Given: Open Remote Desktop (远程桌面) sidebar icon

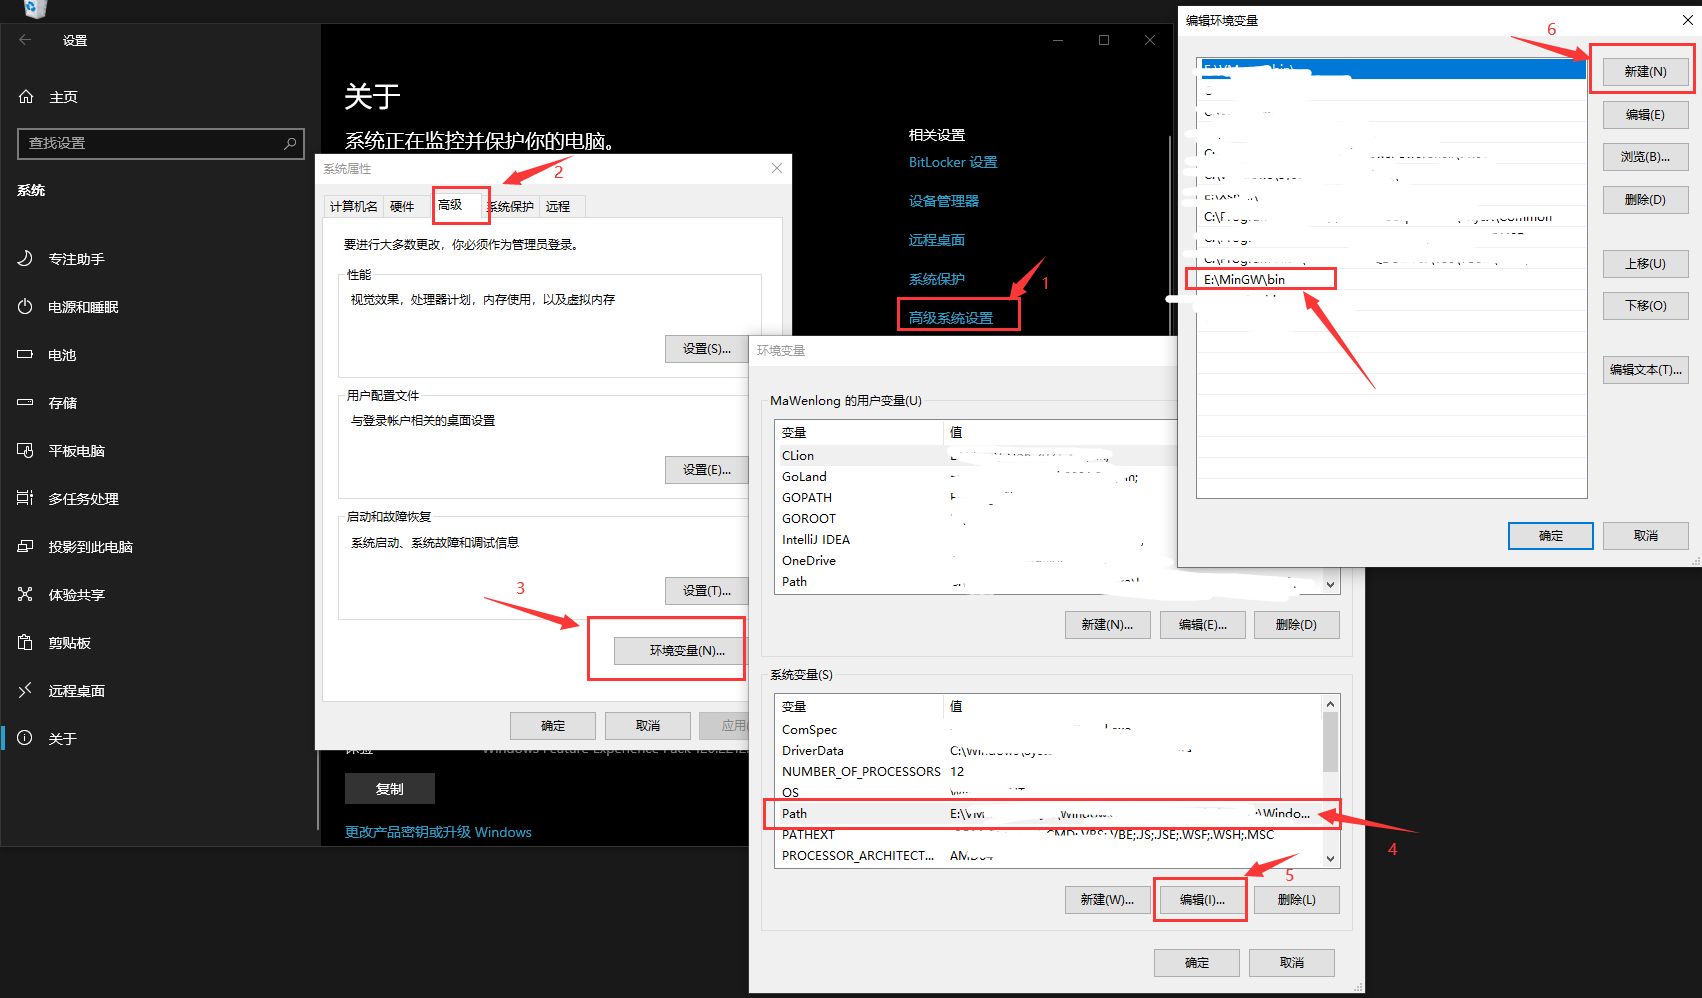Looking at the screenshot, I should 26,691.
